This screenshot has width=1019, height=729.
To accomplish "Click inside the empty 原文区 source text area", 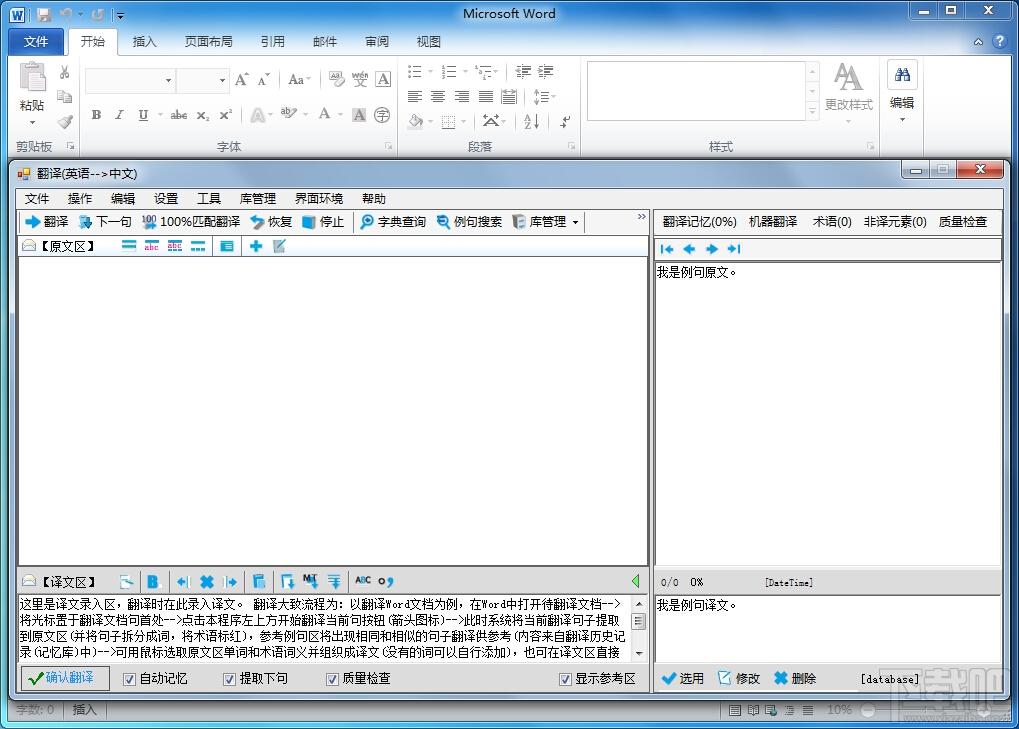I will (333, 411).
